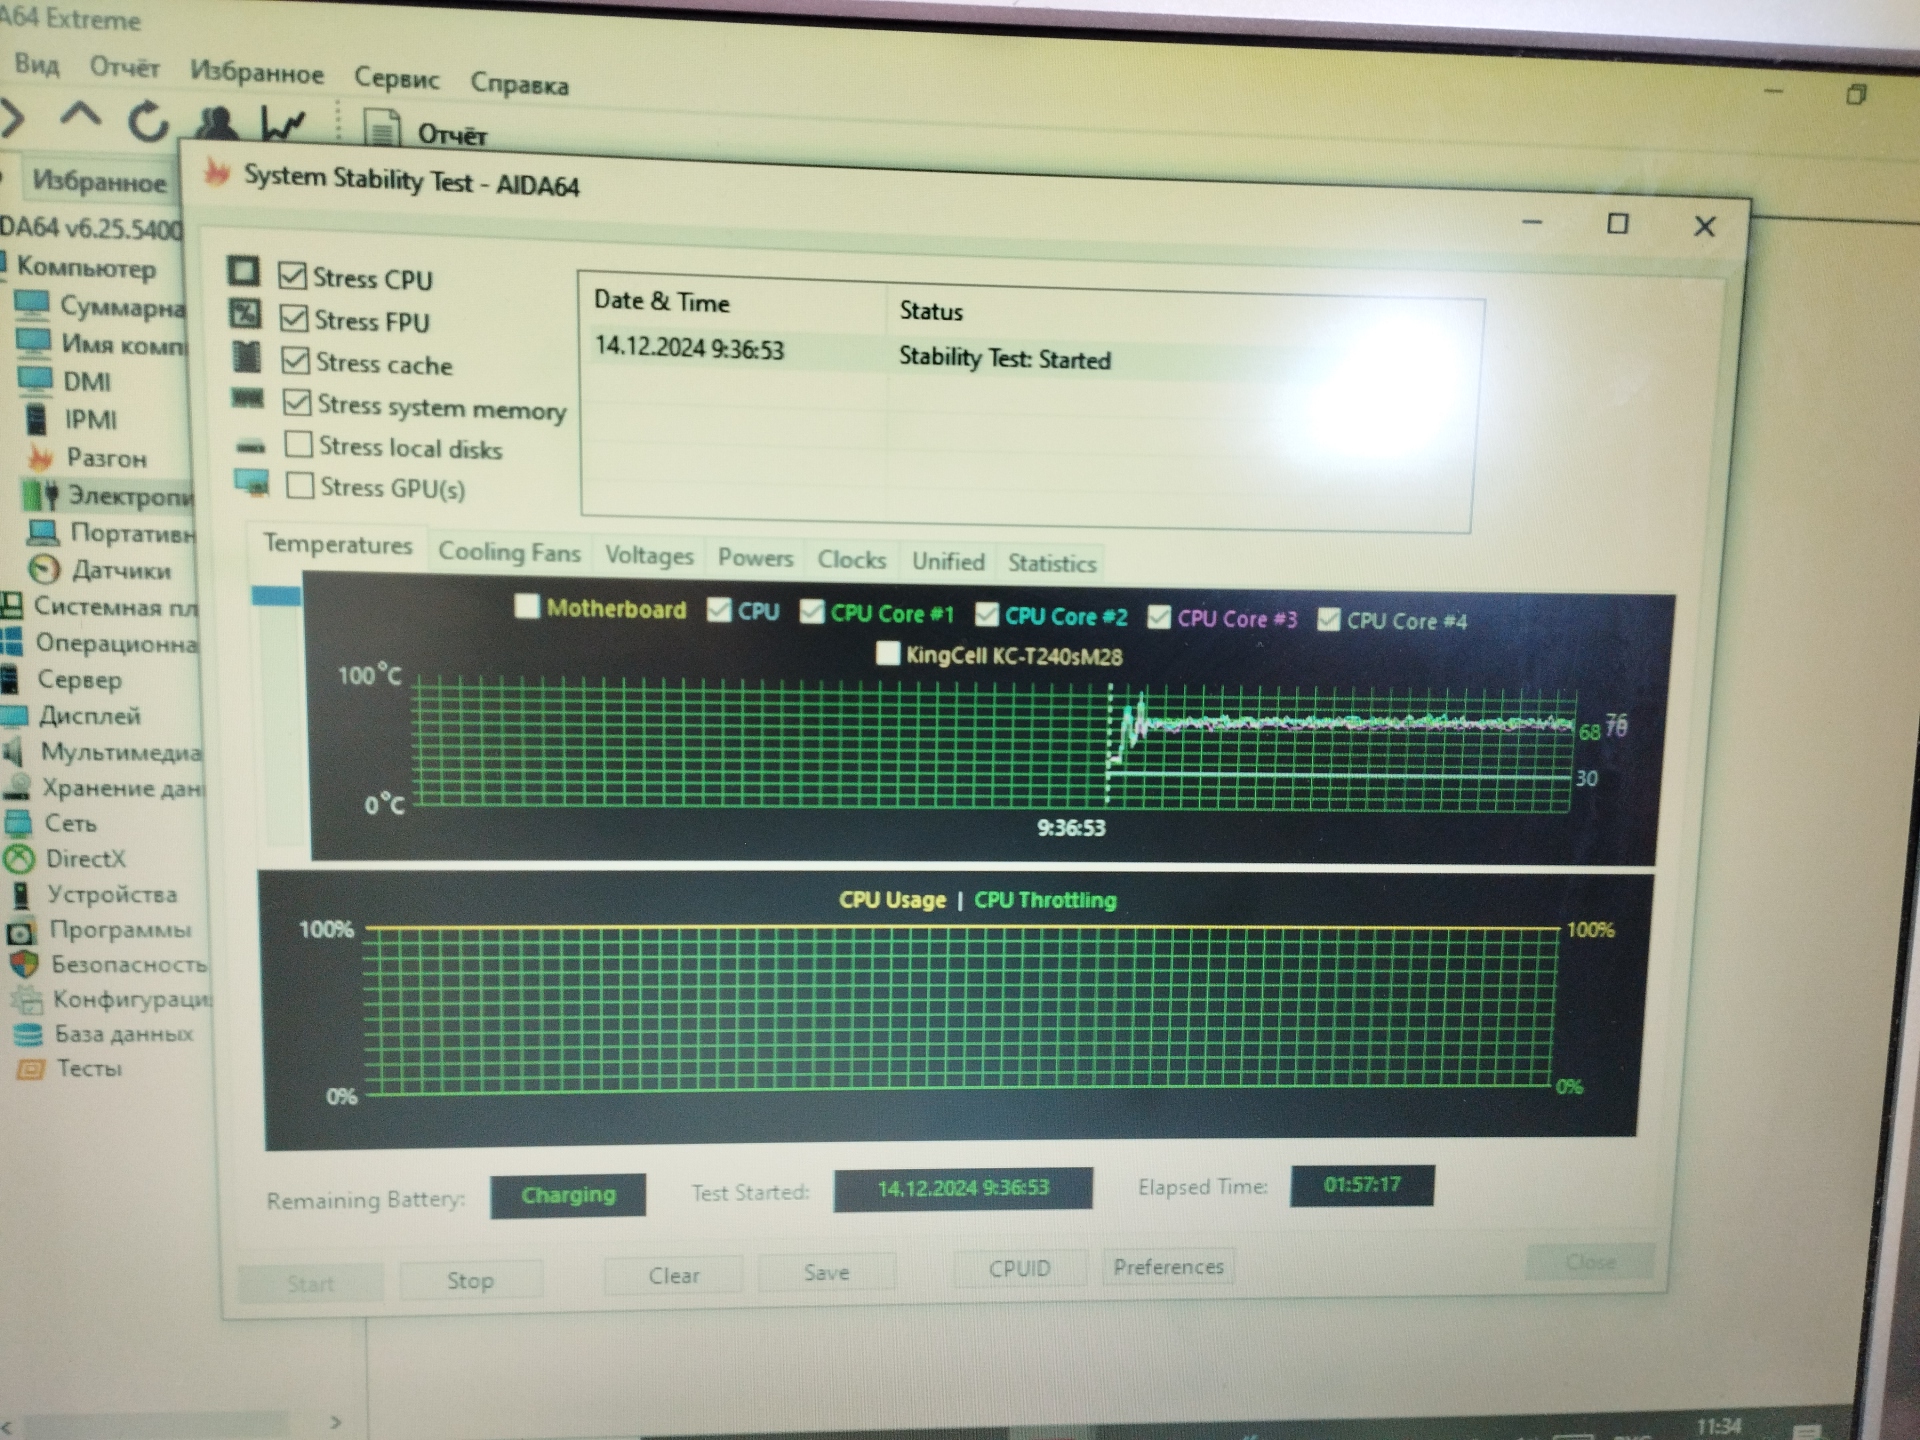This screenshot has height=1440, width=1920.
Task: Select Хранение данных item in sidebar
Action: point(122,788)
